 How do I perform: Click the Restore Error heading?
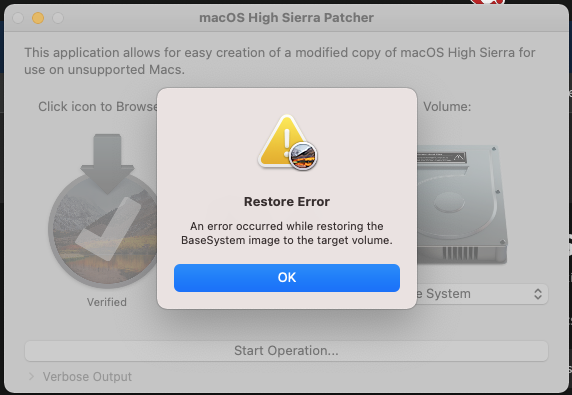(287, 202)
